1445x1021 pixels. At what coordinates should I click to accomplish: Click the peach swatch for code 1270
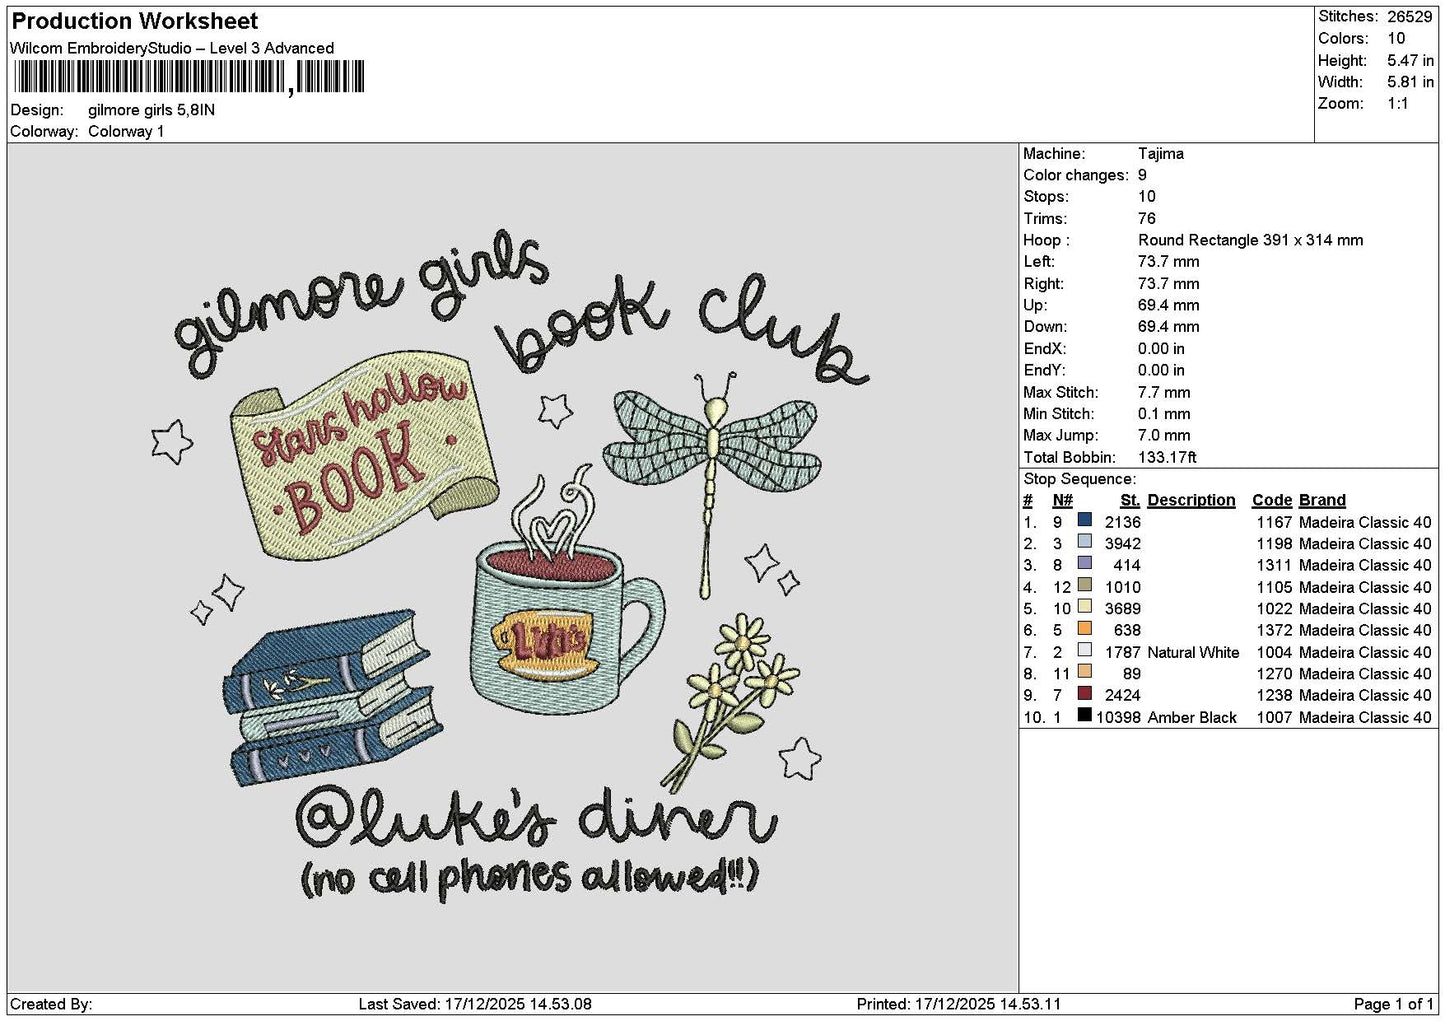1084,672
